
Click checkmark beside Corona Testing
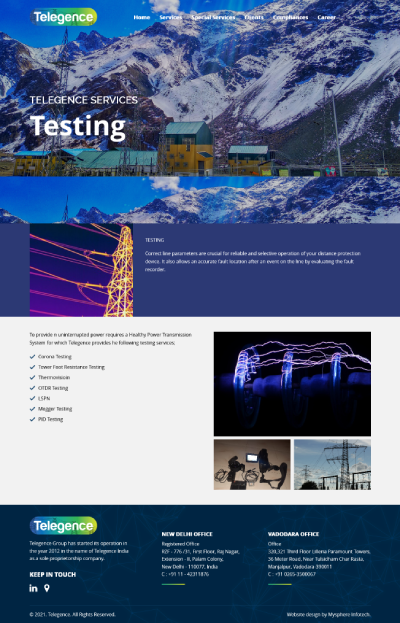(33, 357)
